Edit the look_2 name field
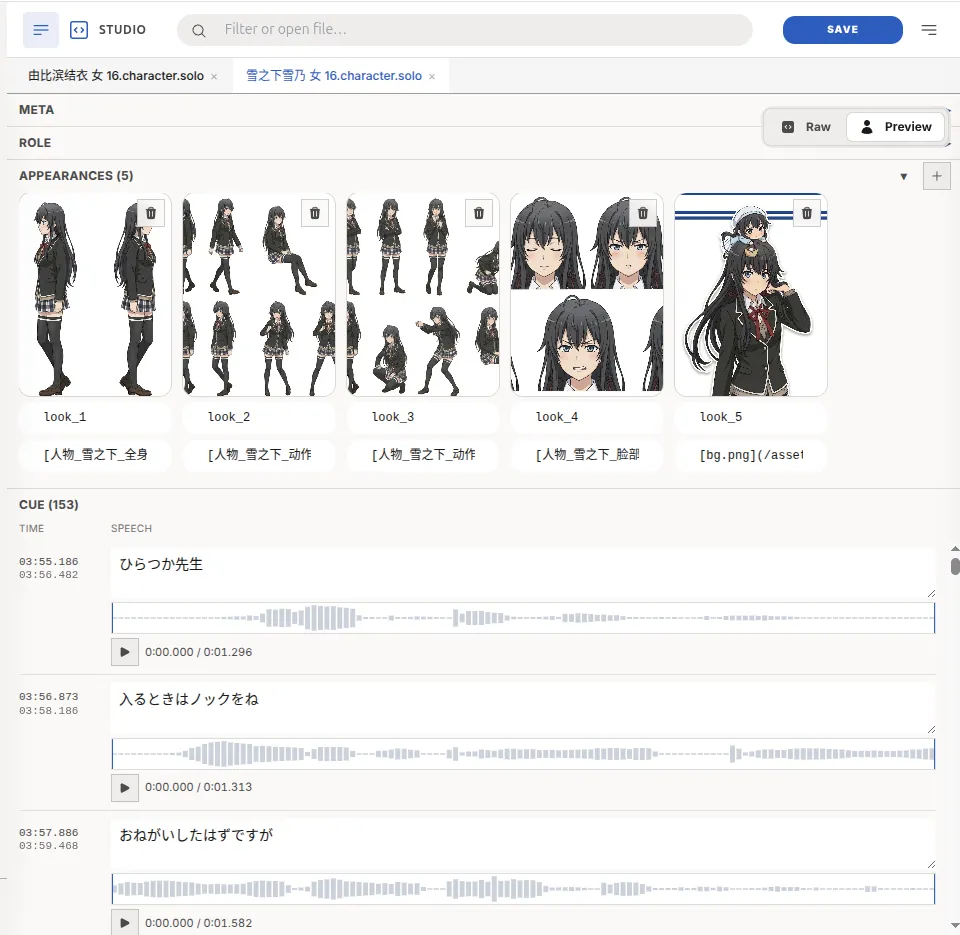Image resolution: width=960 pixels, height=935 pixels. [x=259, y=417]
